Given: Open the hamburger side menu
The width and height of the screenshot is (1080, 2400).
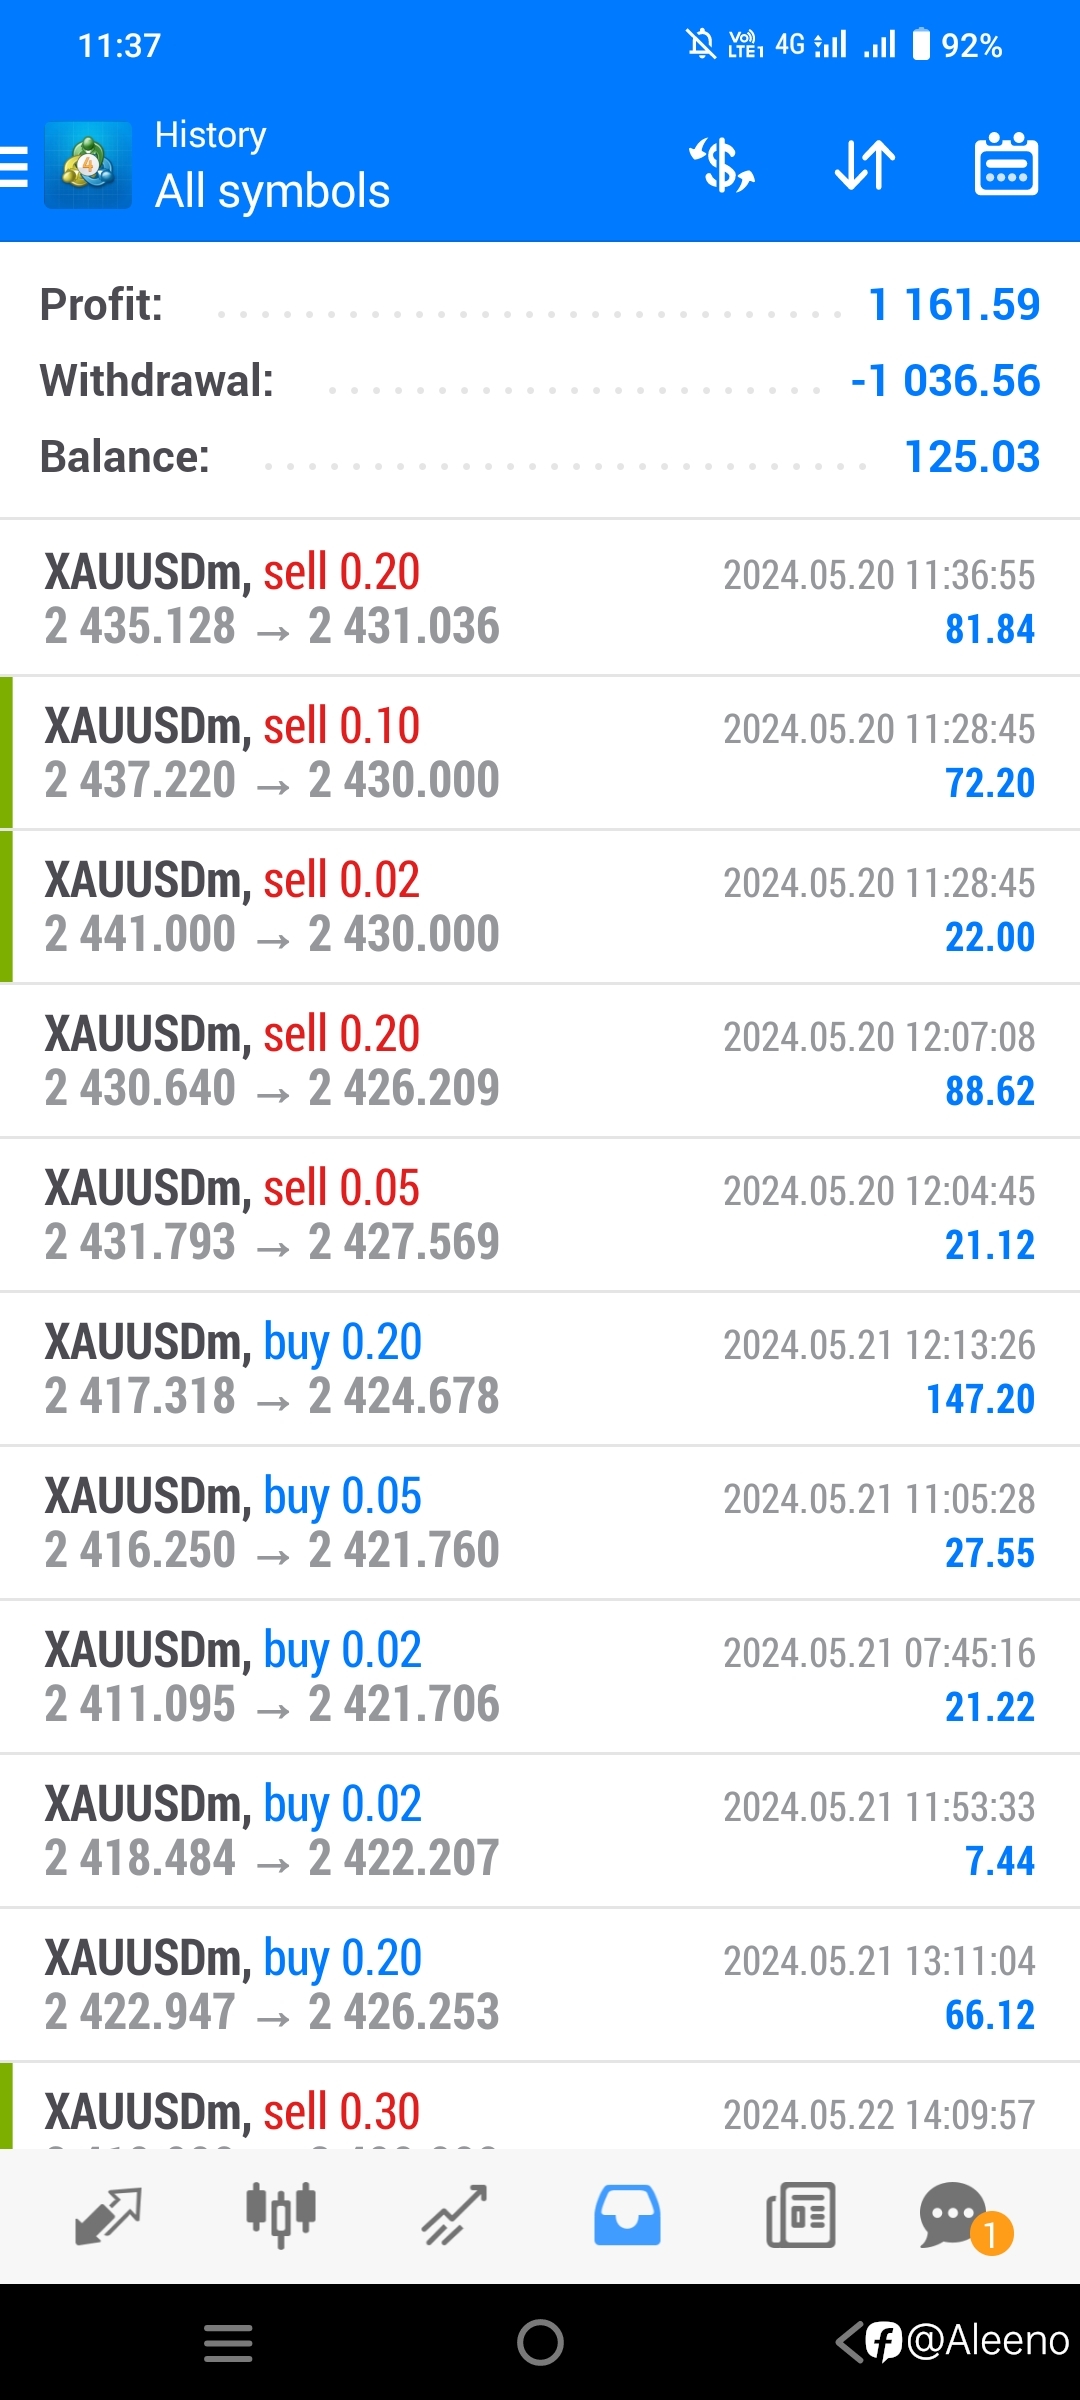Looking at the screenshot, I should pos(14,166).
